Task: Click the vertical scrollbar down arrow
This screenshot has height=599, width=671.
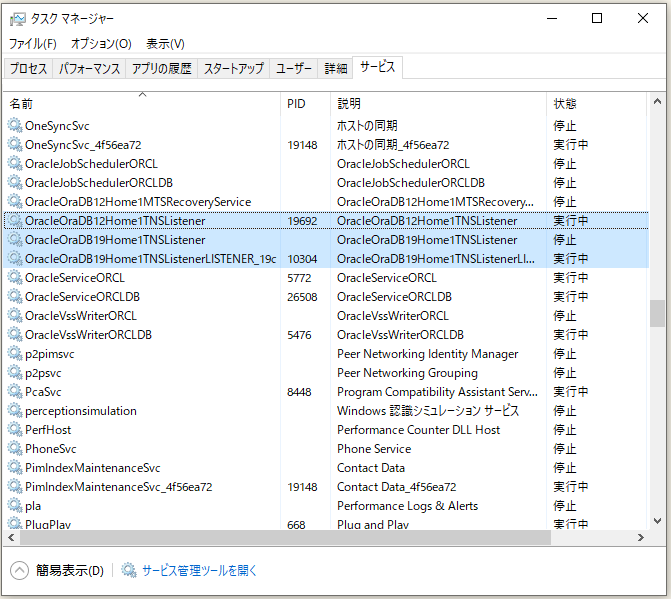Action: [657, 521]
